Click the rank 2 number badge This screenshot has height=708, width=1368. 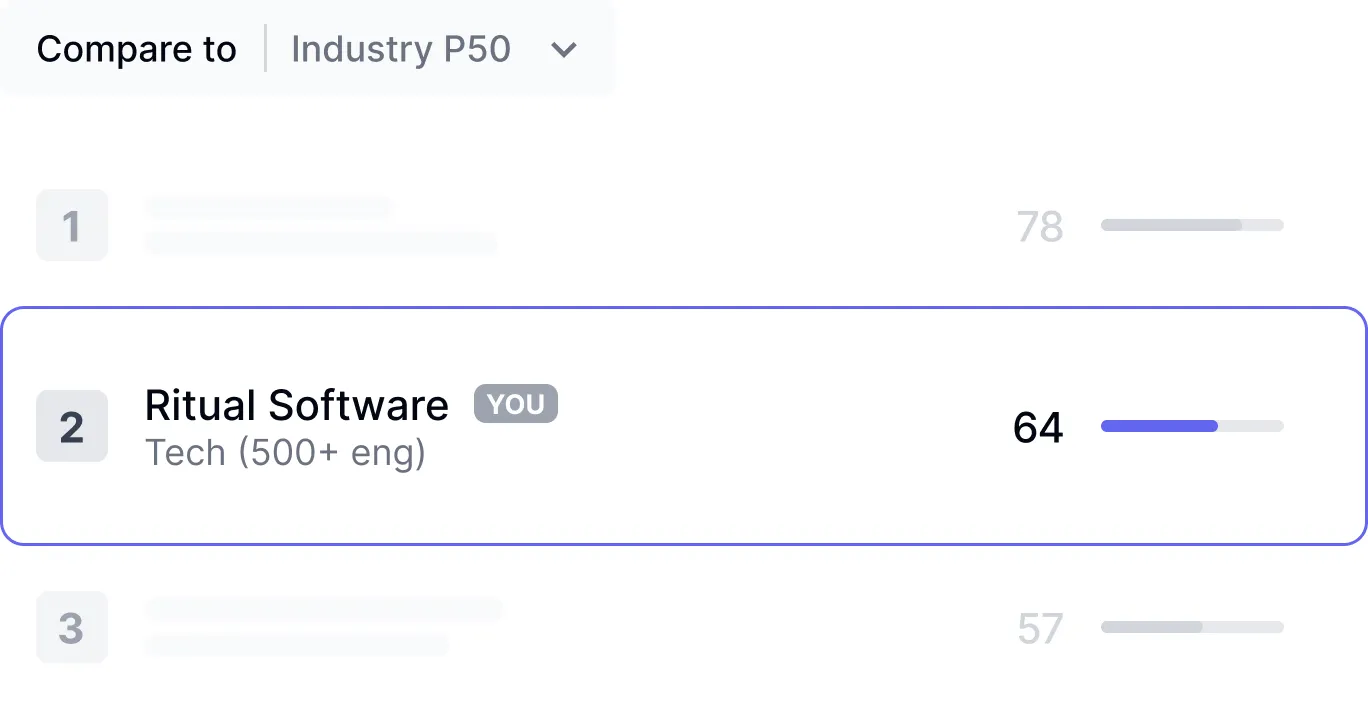pos(72,427)
